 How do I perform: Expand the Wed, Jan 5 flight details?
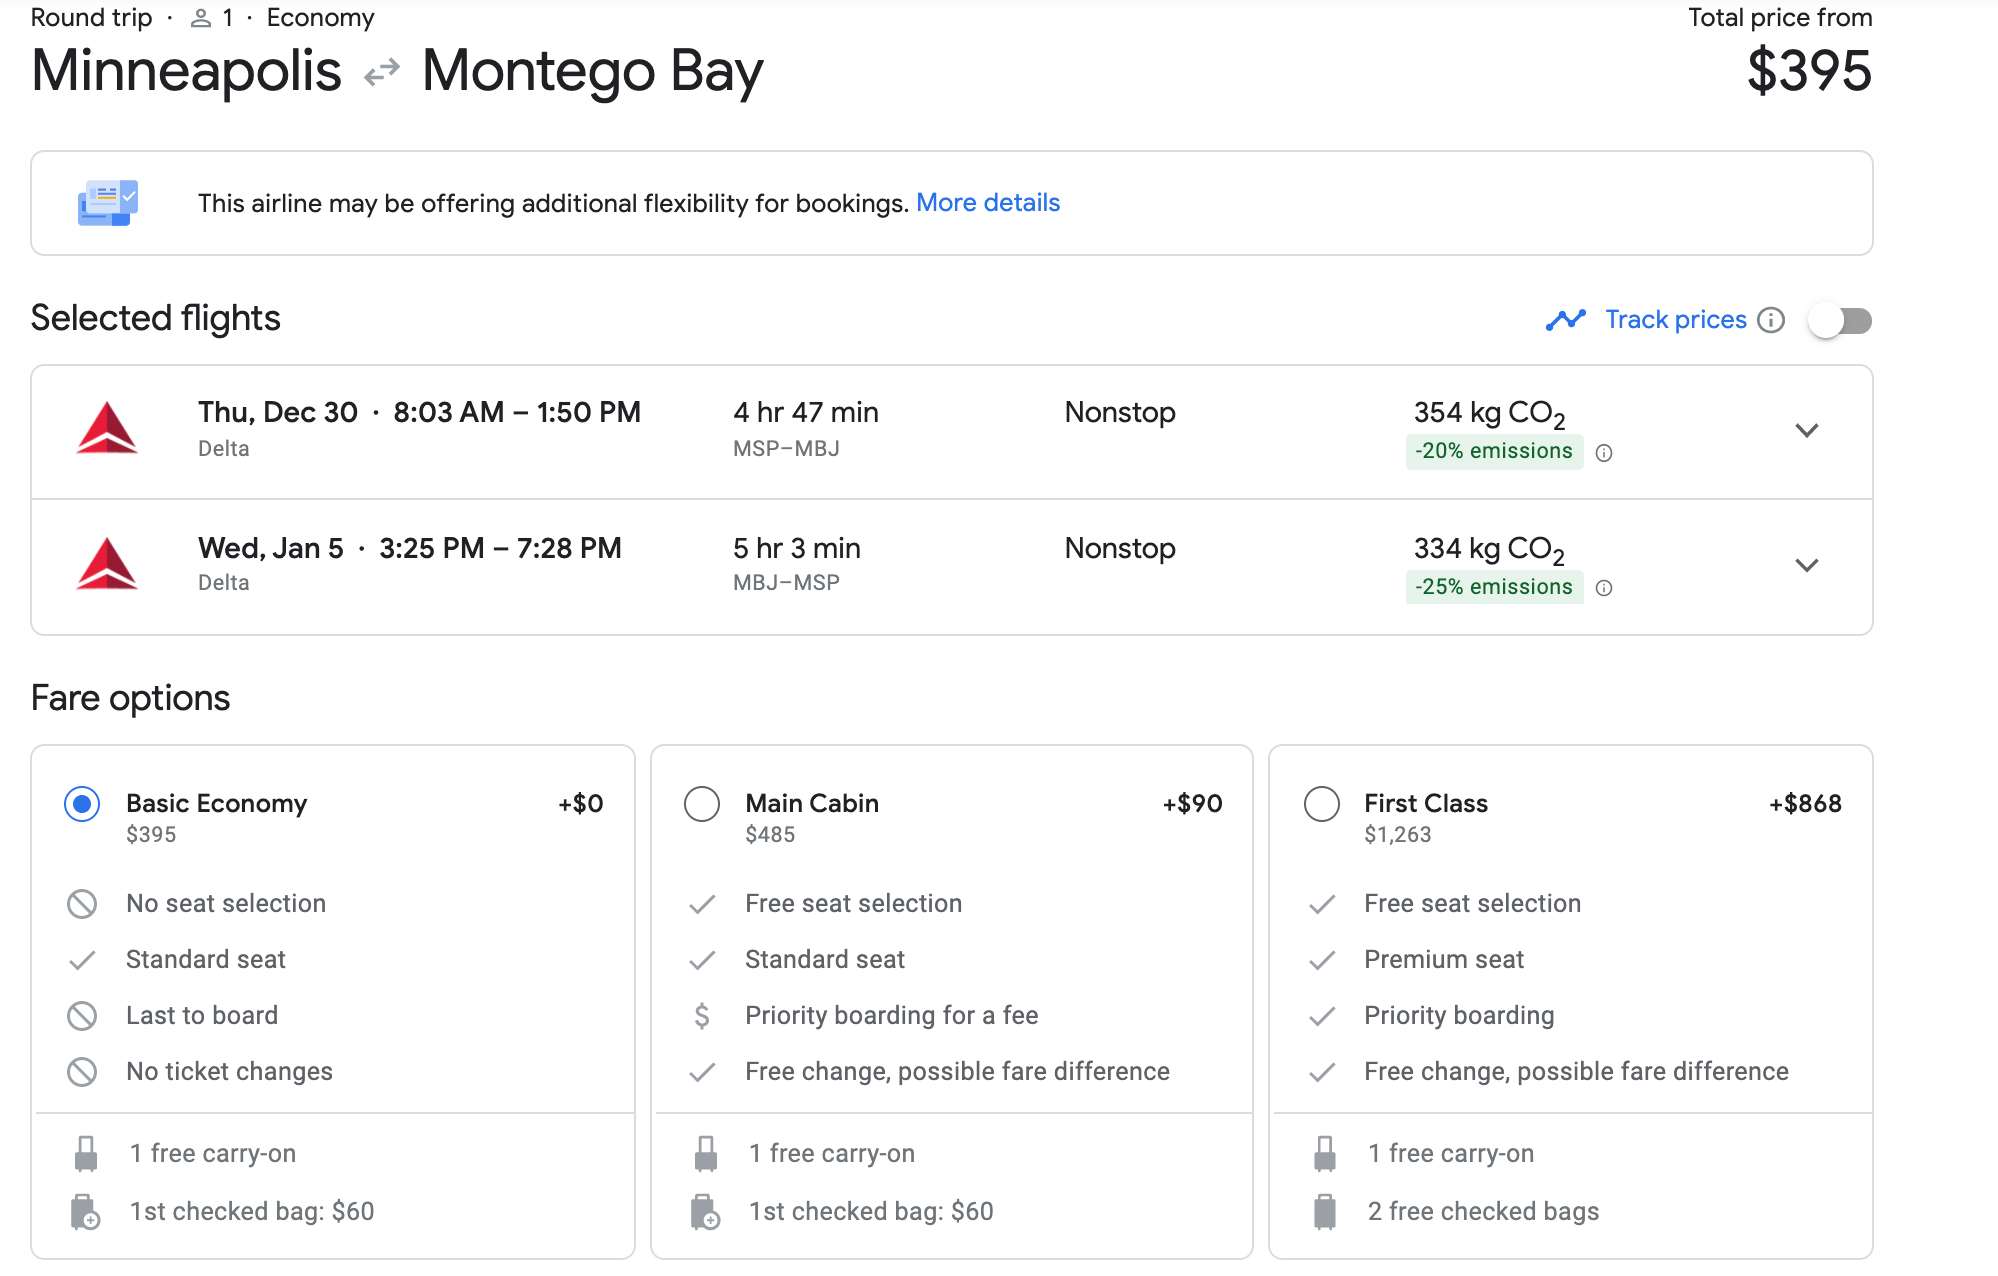click(x=1806, y=566)
